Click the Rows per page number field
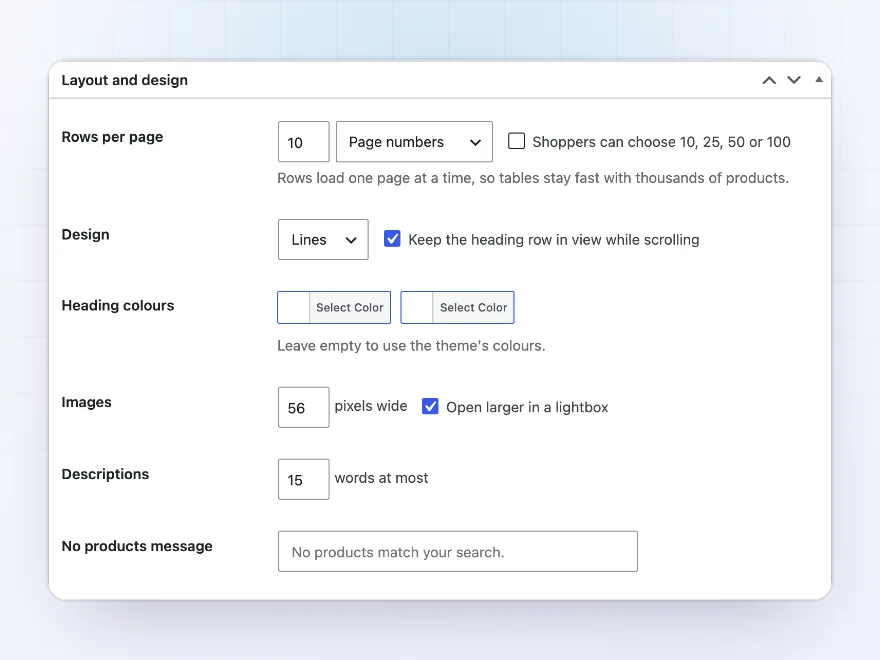The width and height of the screenshot is (880, 660). tap(304, 142)
